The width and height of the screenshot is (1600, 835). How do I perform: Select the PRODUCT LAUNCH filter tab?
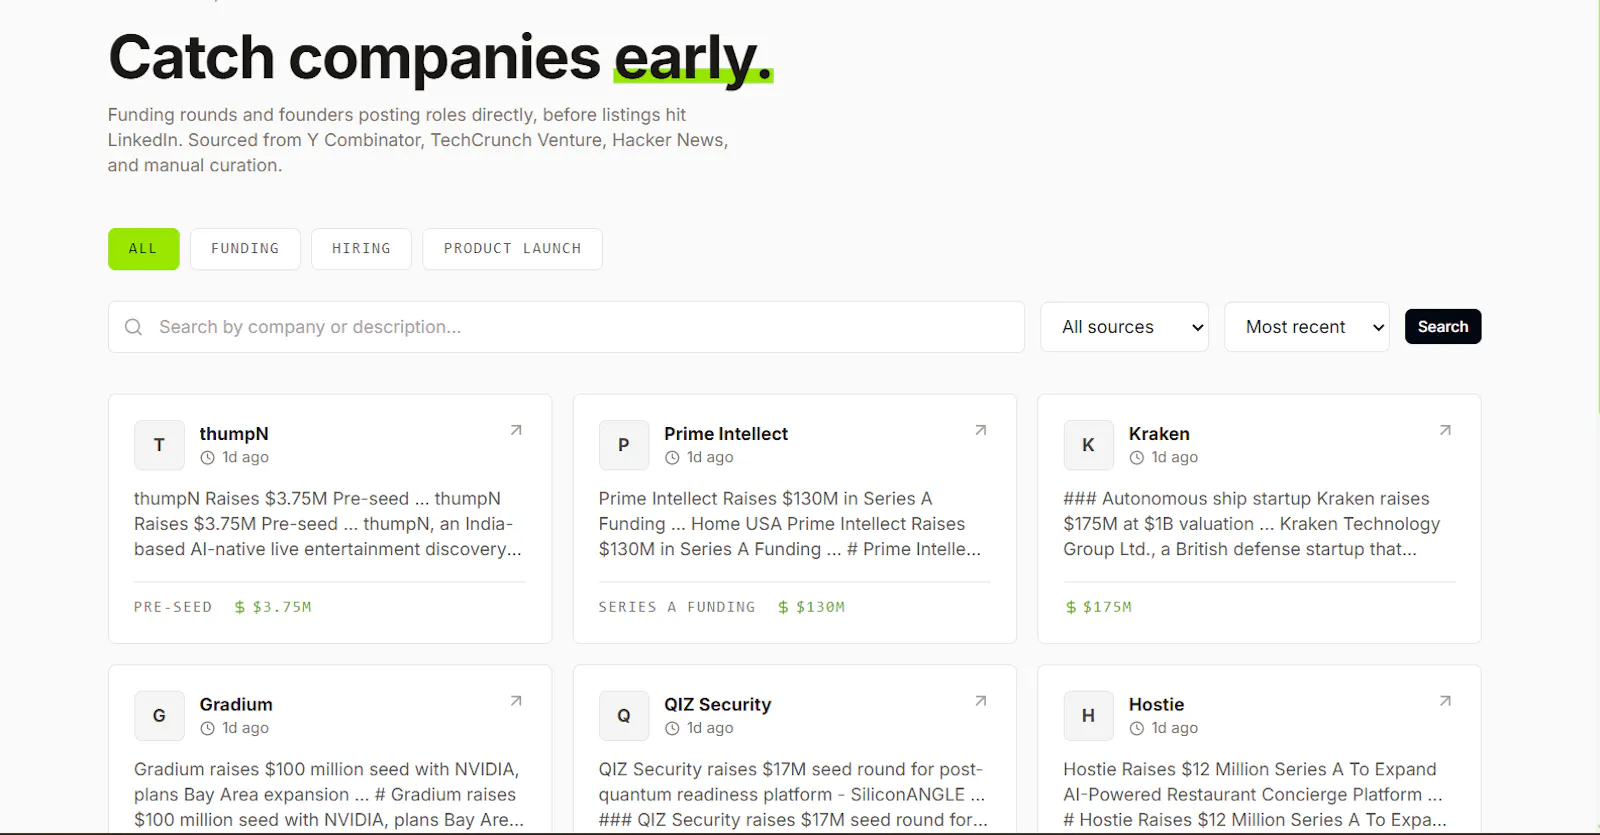[512, 249]
